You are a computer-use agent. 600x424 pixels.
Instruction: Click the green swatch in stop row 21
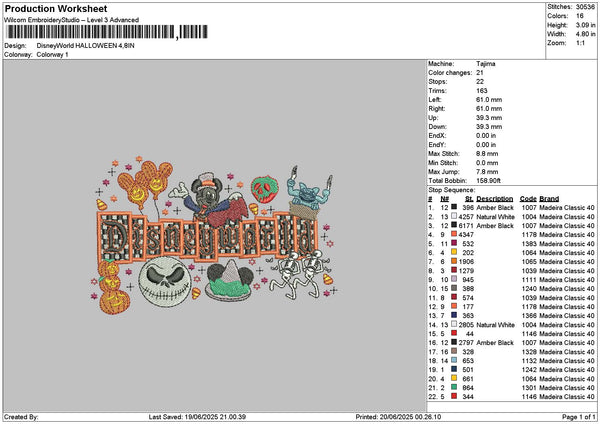coord(454,387)
